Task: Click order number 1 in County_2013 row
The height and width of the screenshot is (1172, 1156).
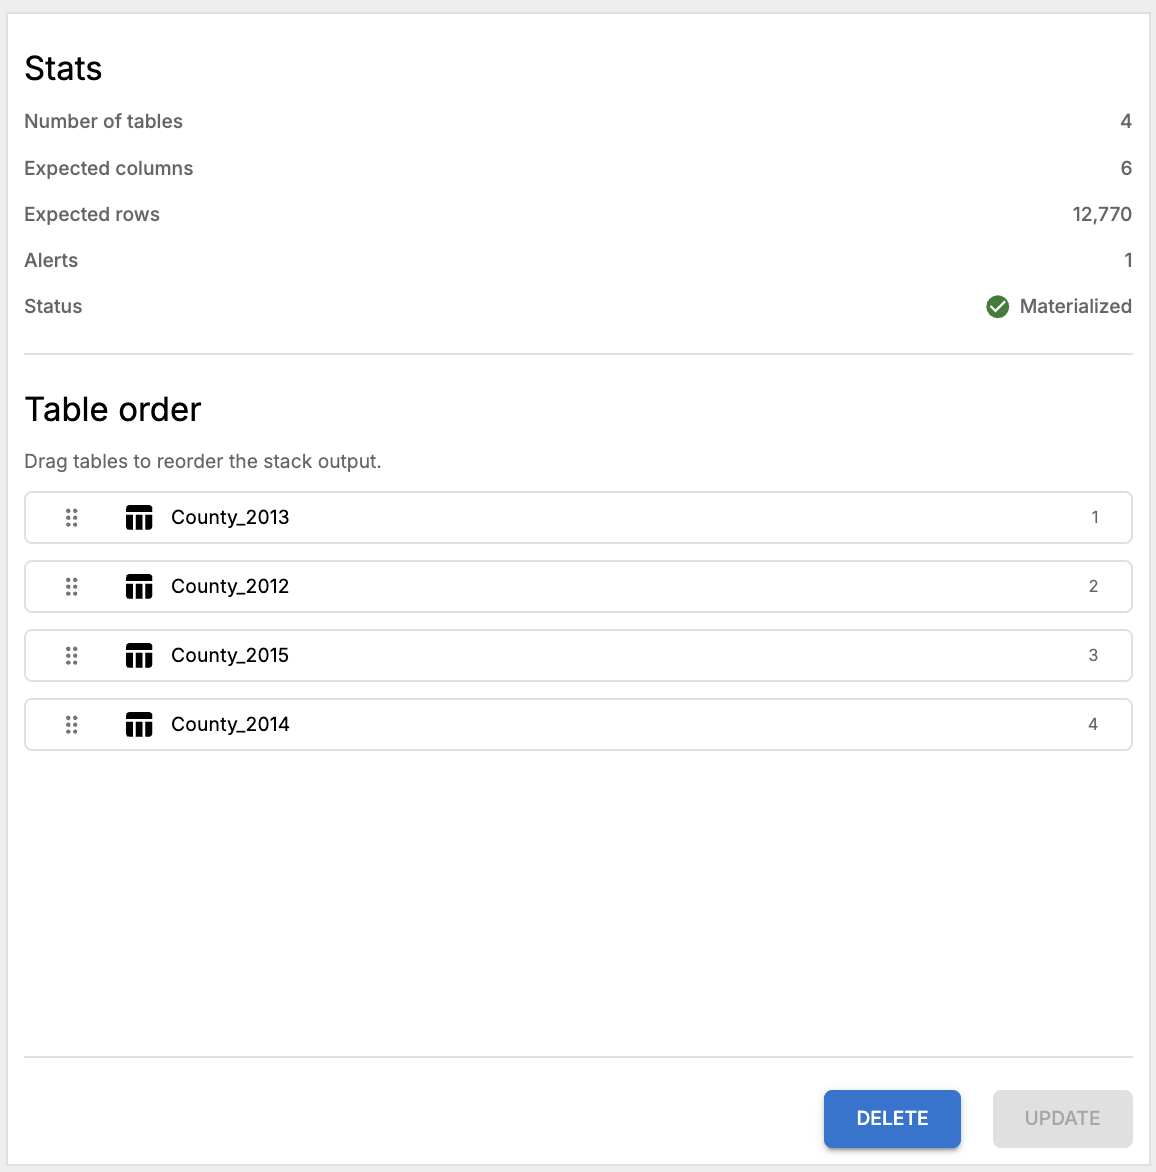Action: coord(1095,517)
